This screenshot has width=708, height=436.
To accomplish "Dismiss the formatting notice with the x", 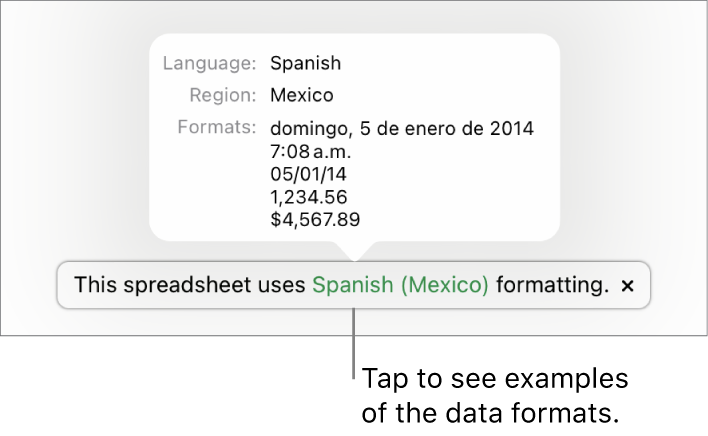I will [x=628, y=286].
